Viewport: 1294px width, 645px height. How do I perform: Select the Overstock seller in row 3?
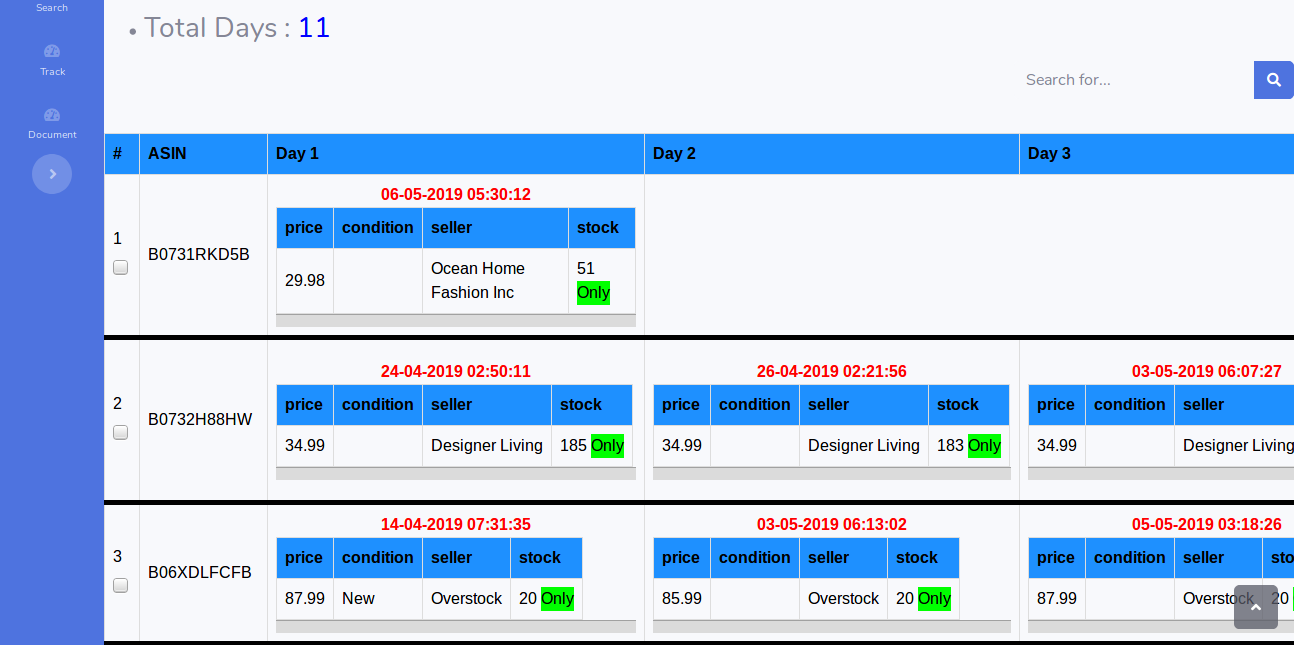[466, 598]
